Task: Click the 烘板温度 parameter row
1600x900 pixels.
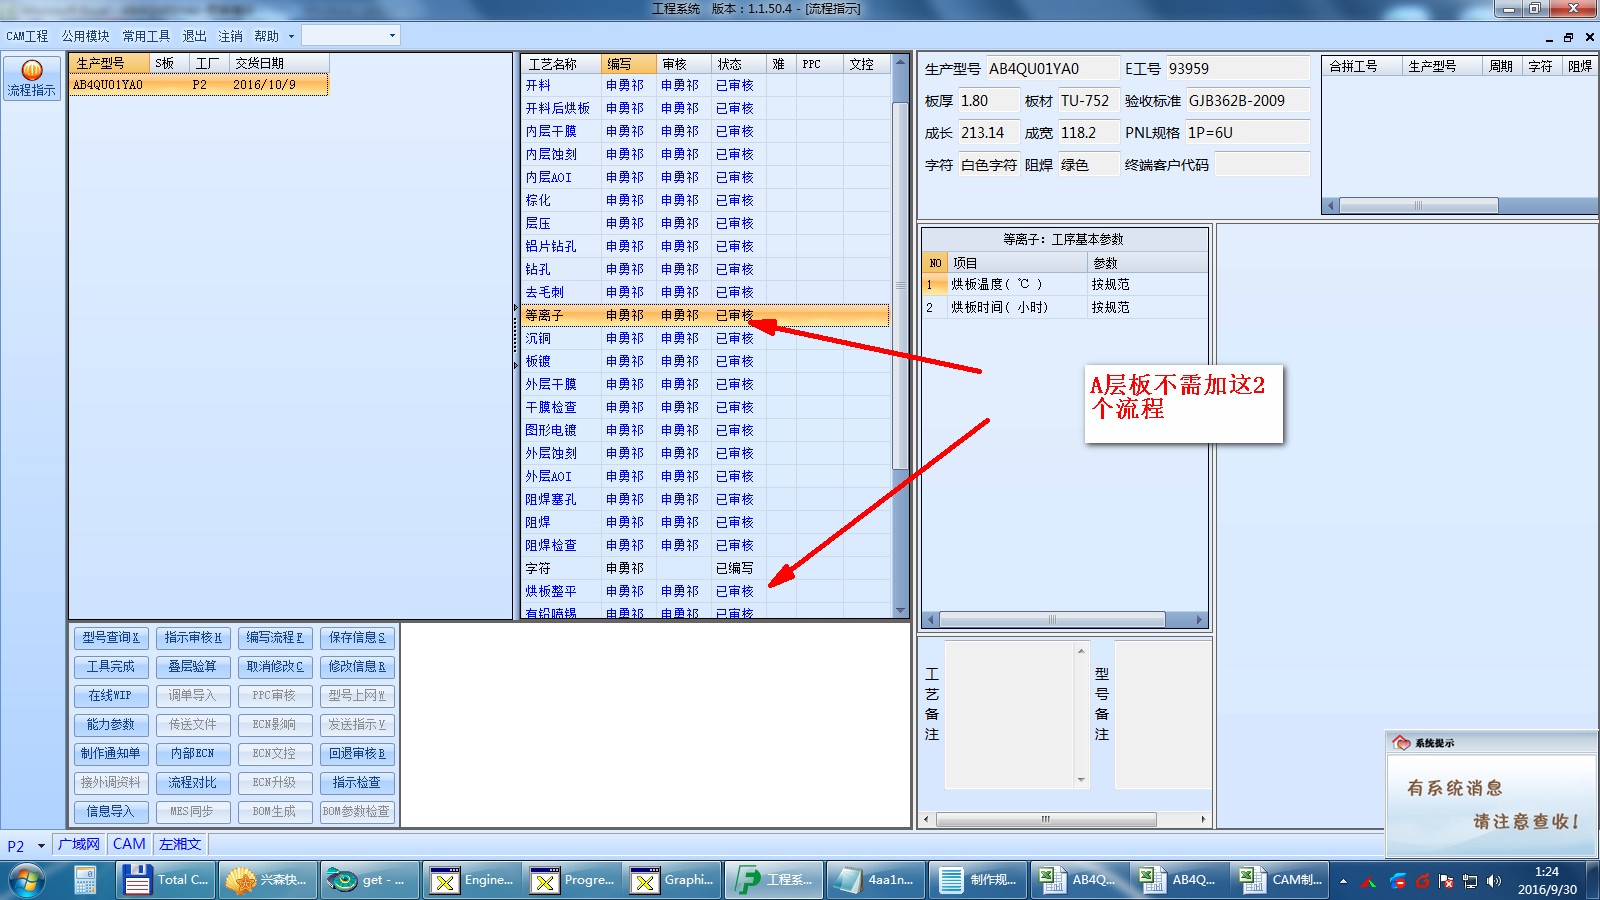Action: [x=1064, y=284]
